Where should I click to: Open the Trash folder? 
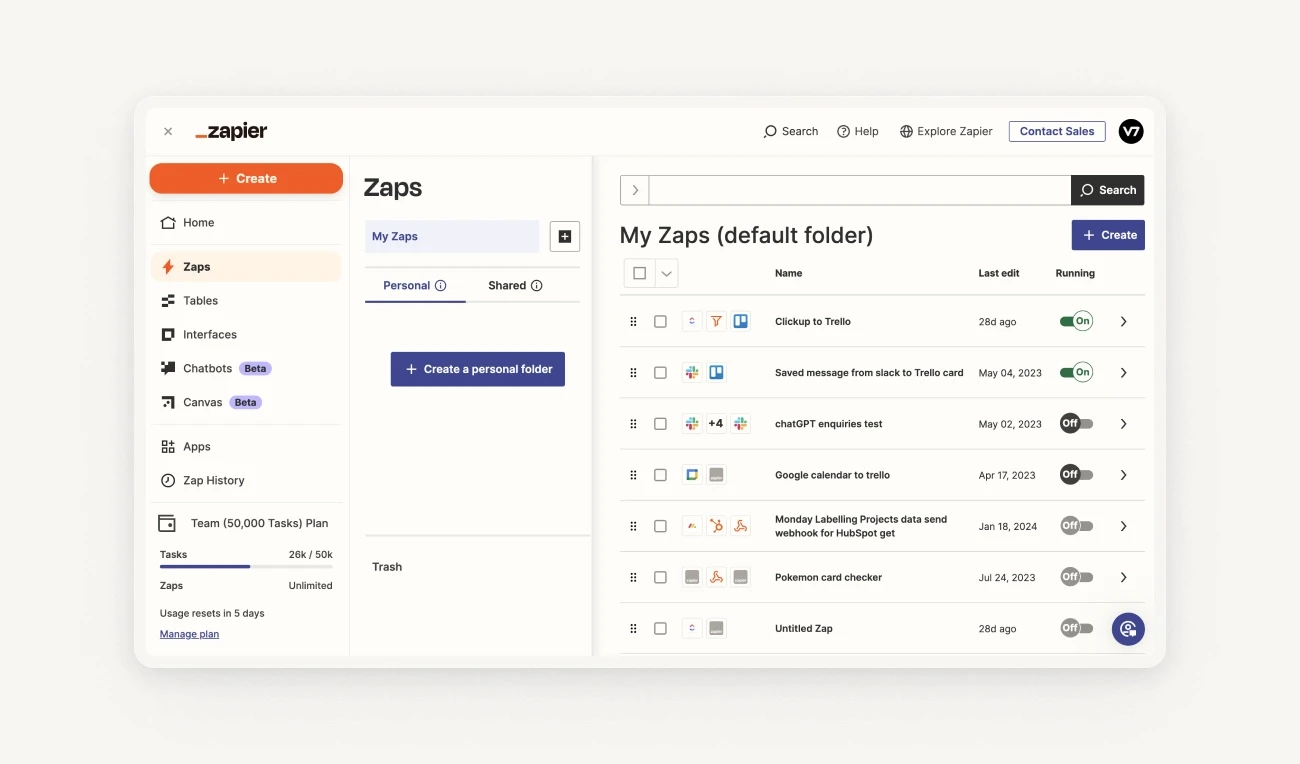(387, 567)
